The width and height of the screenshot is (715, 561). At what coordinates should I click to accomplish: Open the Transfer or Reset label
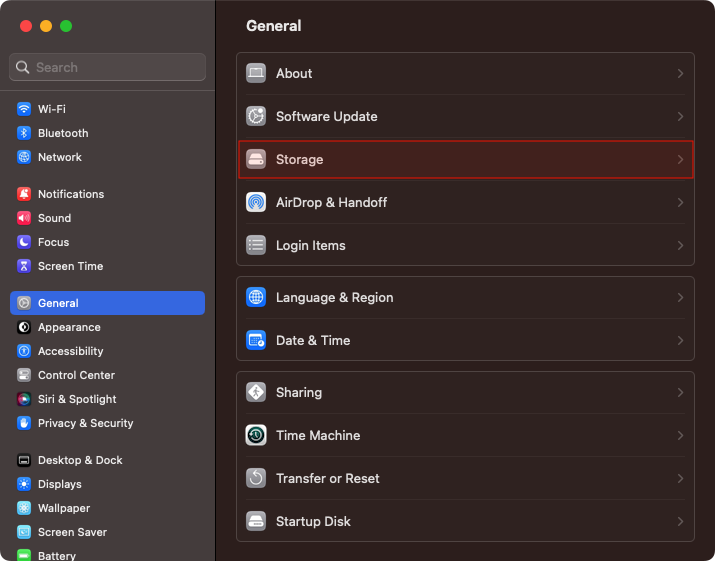[x=327, y=478]
